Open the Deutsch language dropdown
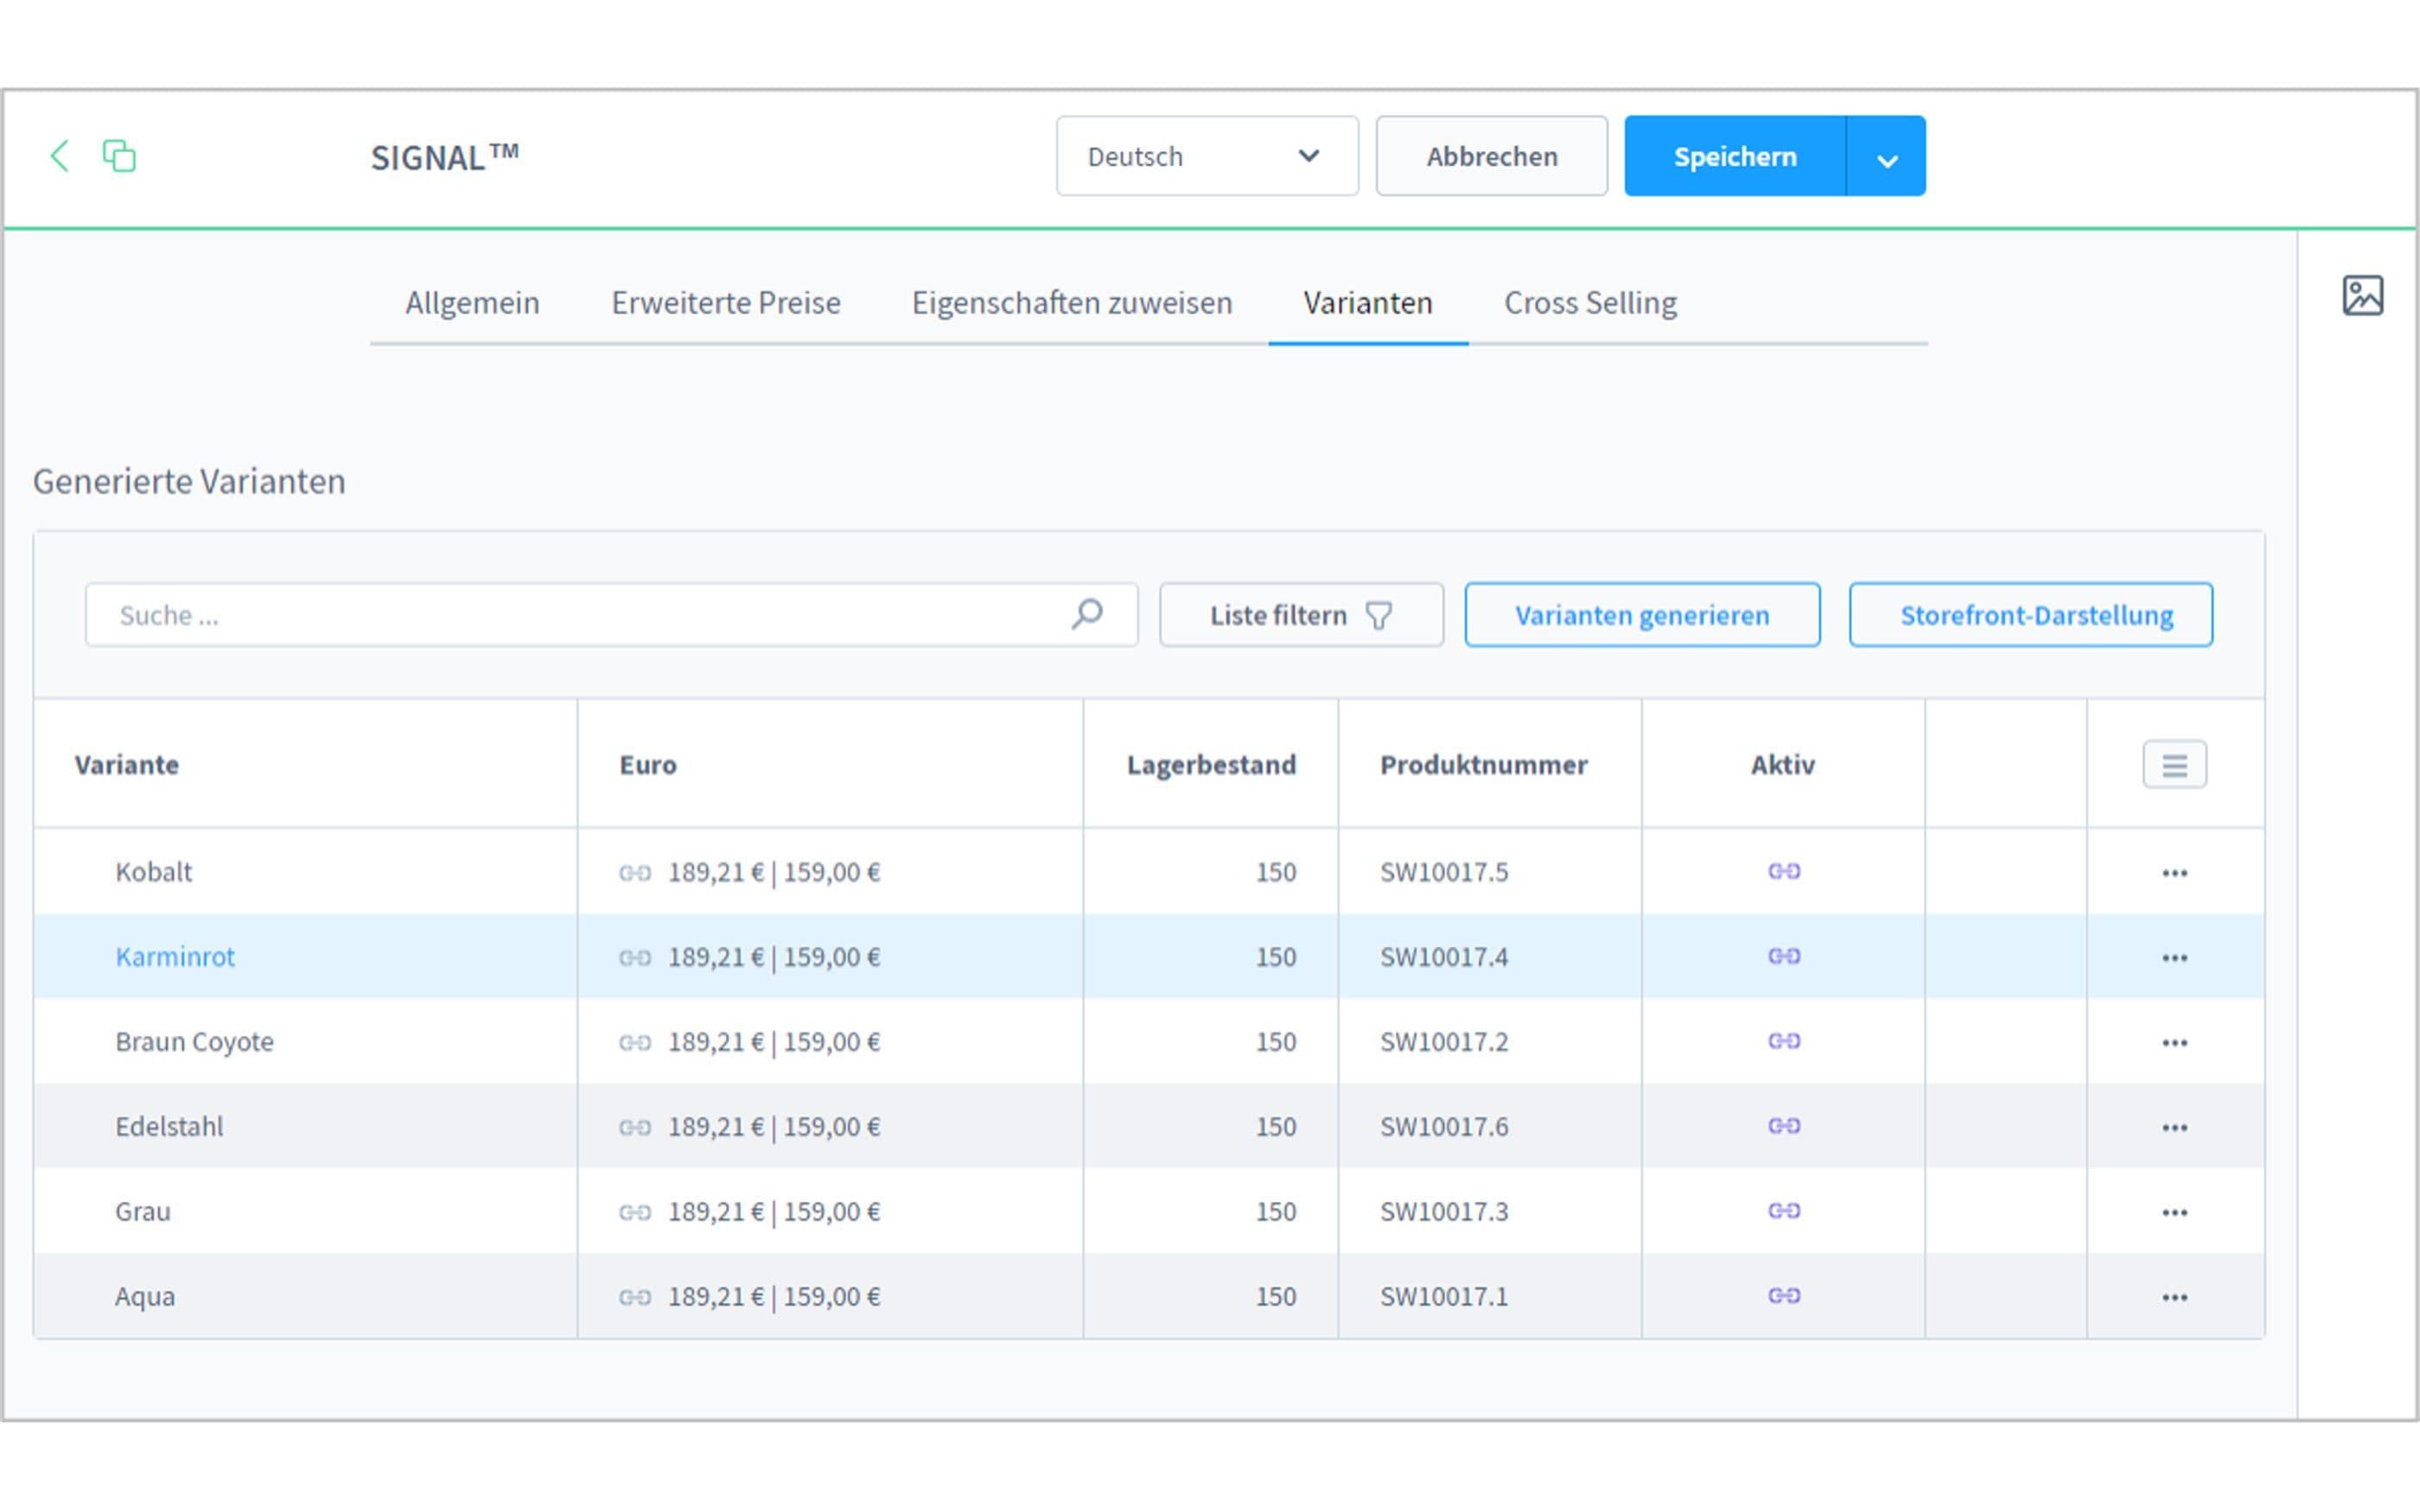The height and width of the screenshot is (1512, 2420). (1207, 155)
